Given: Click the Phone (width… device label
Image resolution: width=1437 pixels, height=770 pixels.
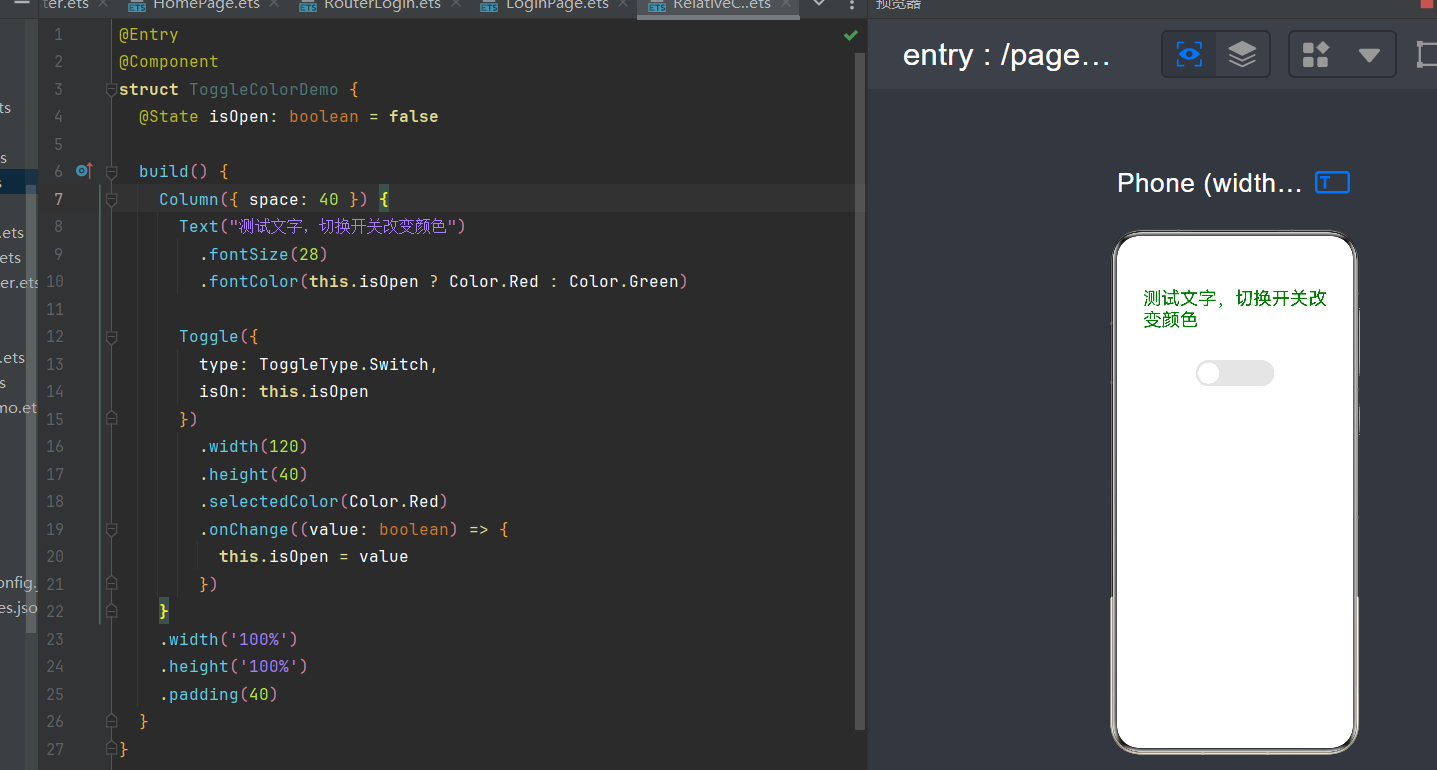Looking at the screenshot, I should tap(1210, 183).
